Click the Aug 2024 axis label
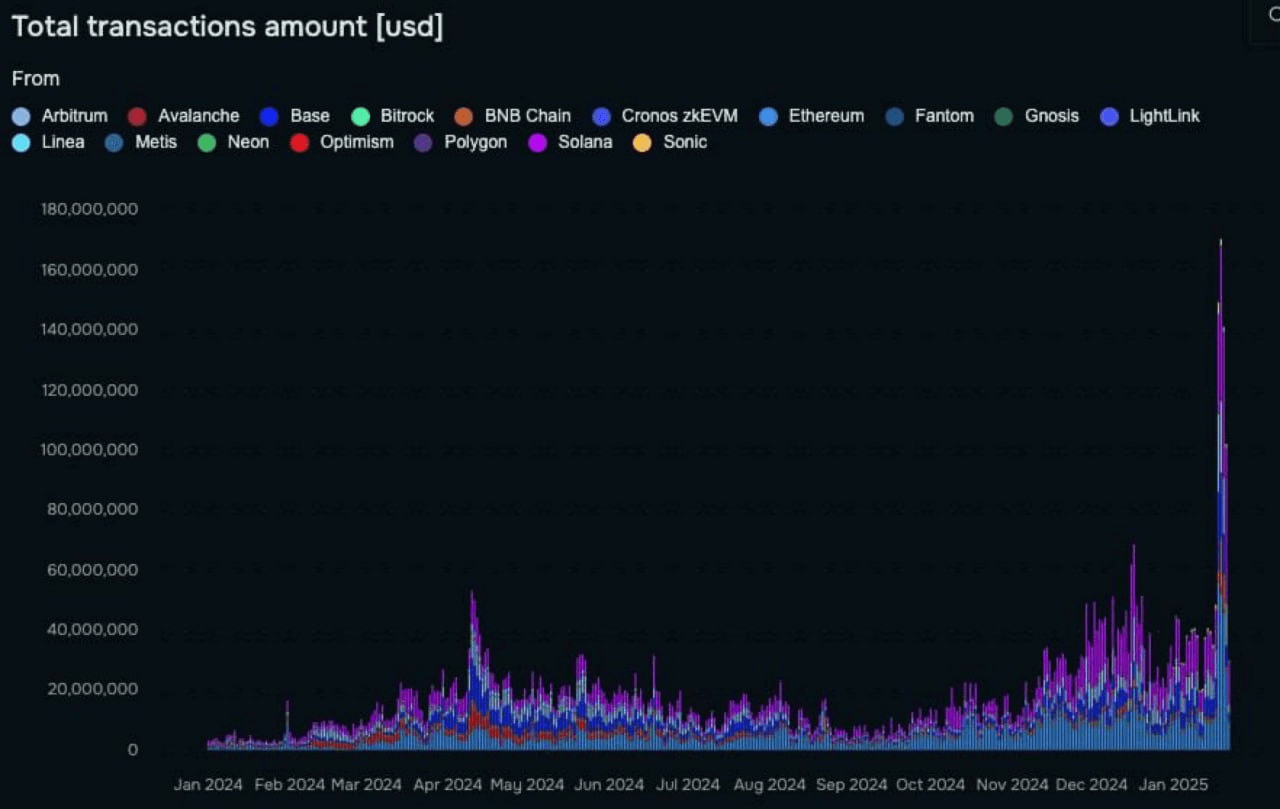The image size is (1280, 809). pos(769,785)
